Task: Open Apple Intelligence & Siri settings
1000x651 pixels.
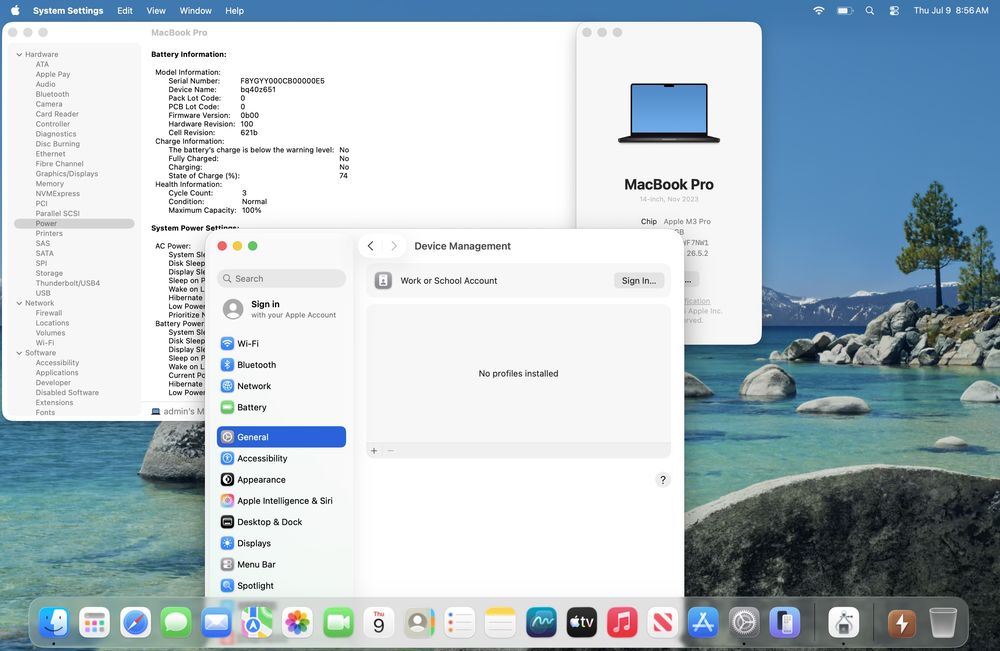Action: pos(281,501)
